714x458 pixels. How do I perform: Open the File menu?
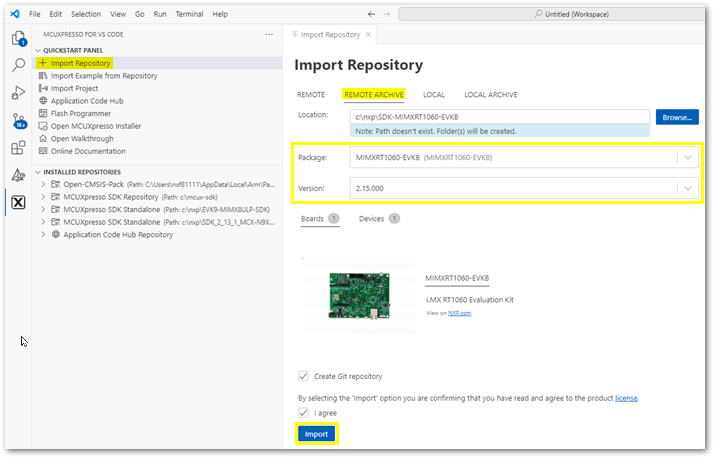tap(35, 14)
